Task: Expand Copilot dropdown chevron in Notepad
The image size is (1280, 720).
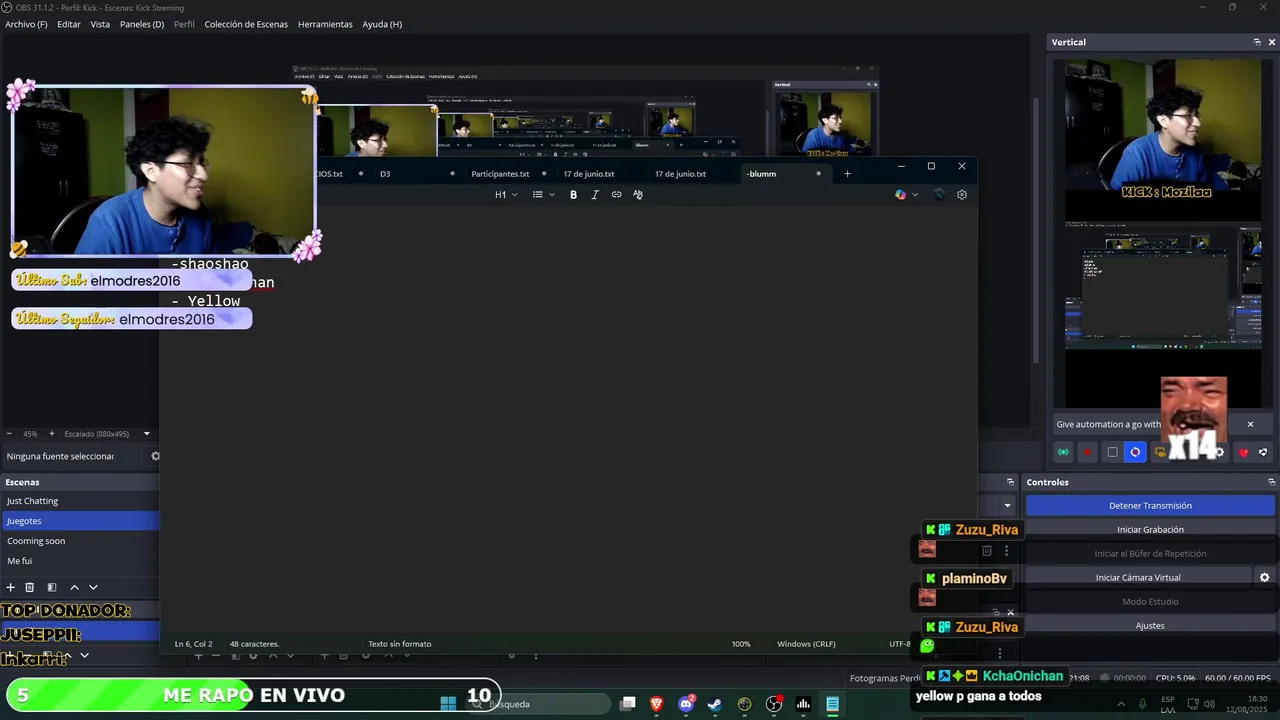Action: [915, 194]
